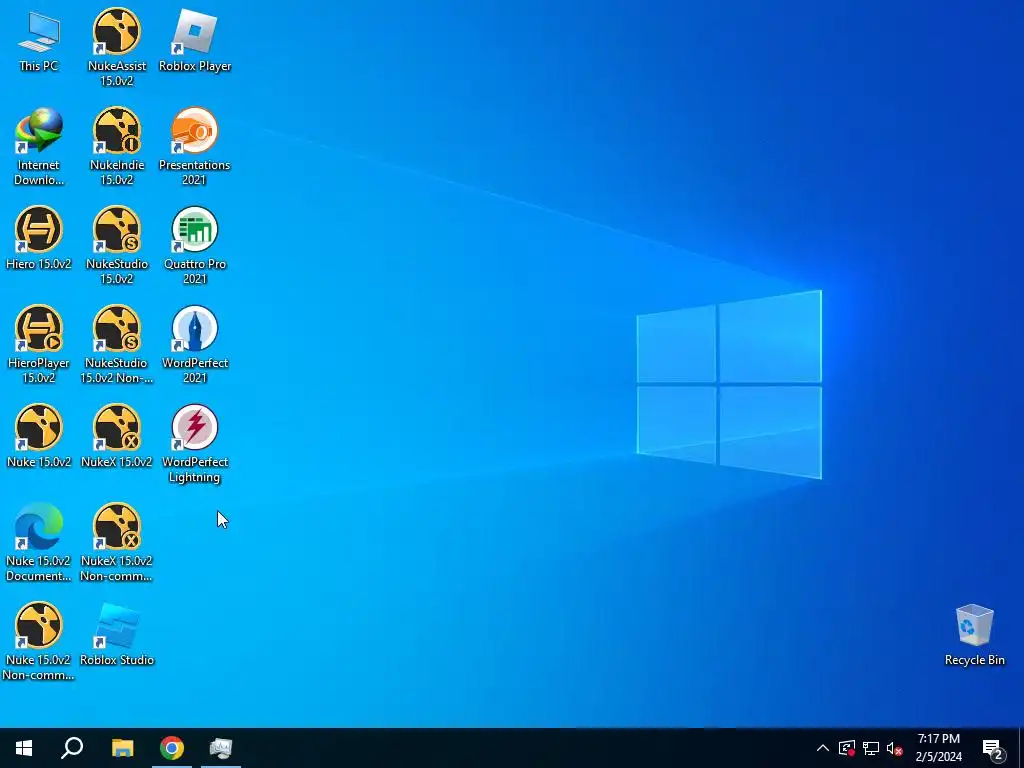Select the Quattro Pro 2021 shortcut

(x=195, y=246)
